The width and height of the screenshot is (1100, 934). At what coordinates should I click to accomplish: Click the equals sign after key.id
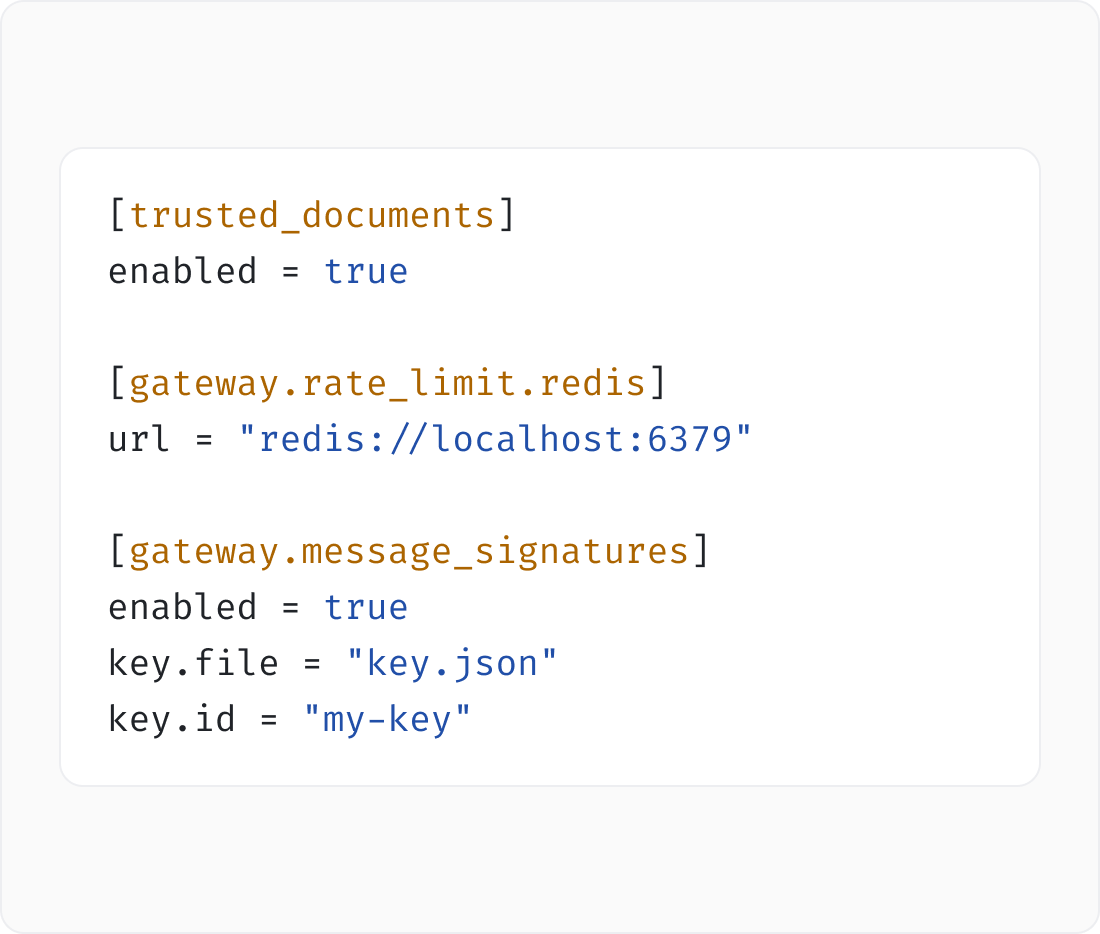tap(269, 721)
